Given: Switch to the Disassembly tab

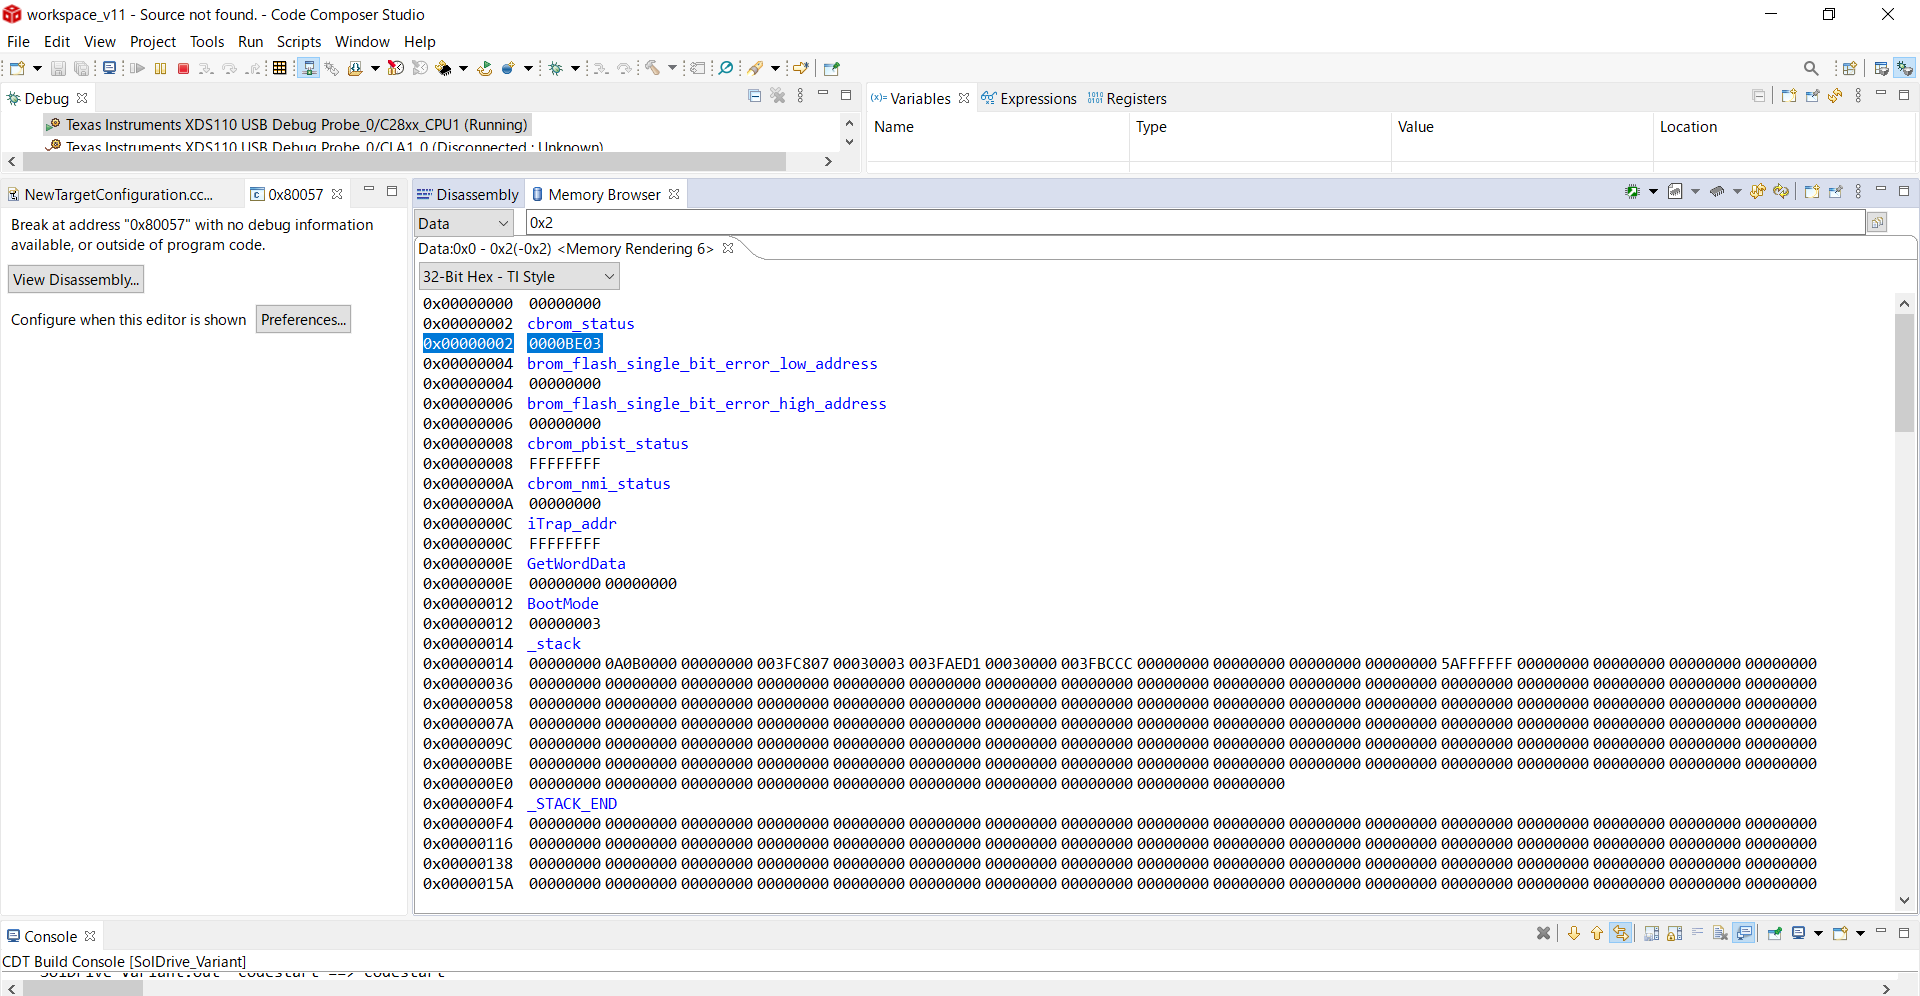Looking at the screenshot, I should point(467,195).
